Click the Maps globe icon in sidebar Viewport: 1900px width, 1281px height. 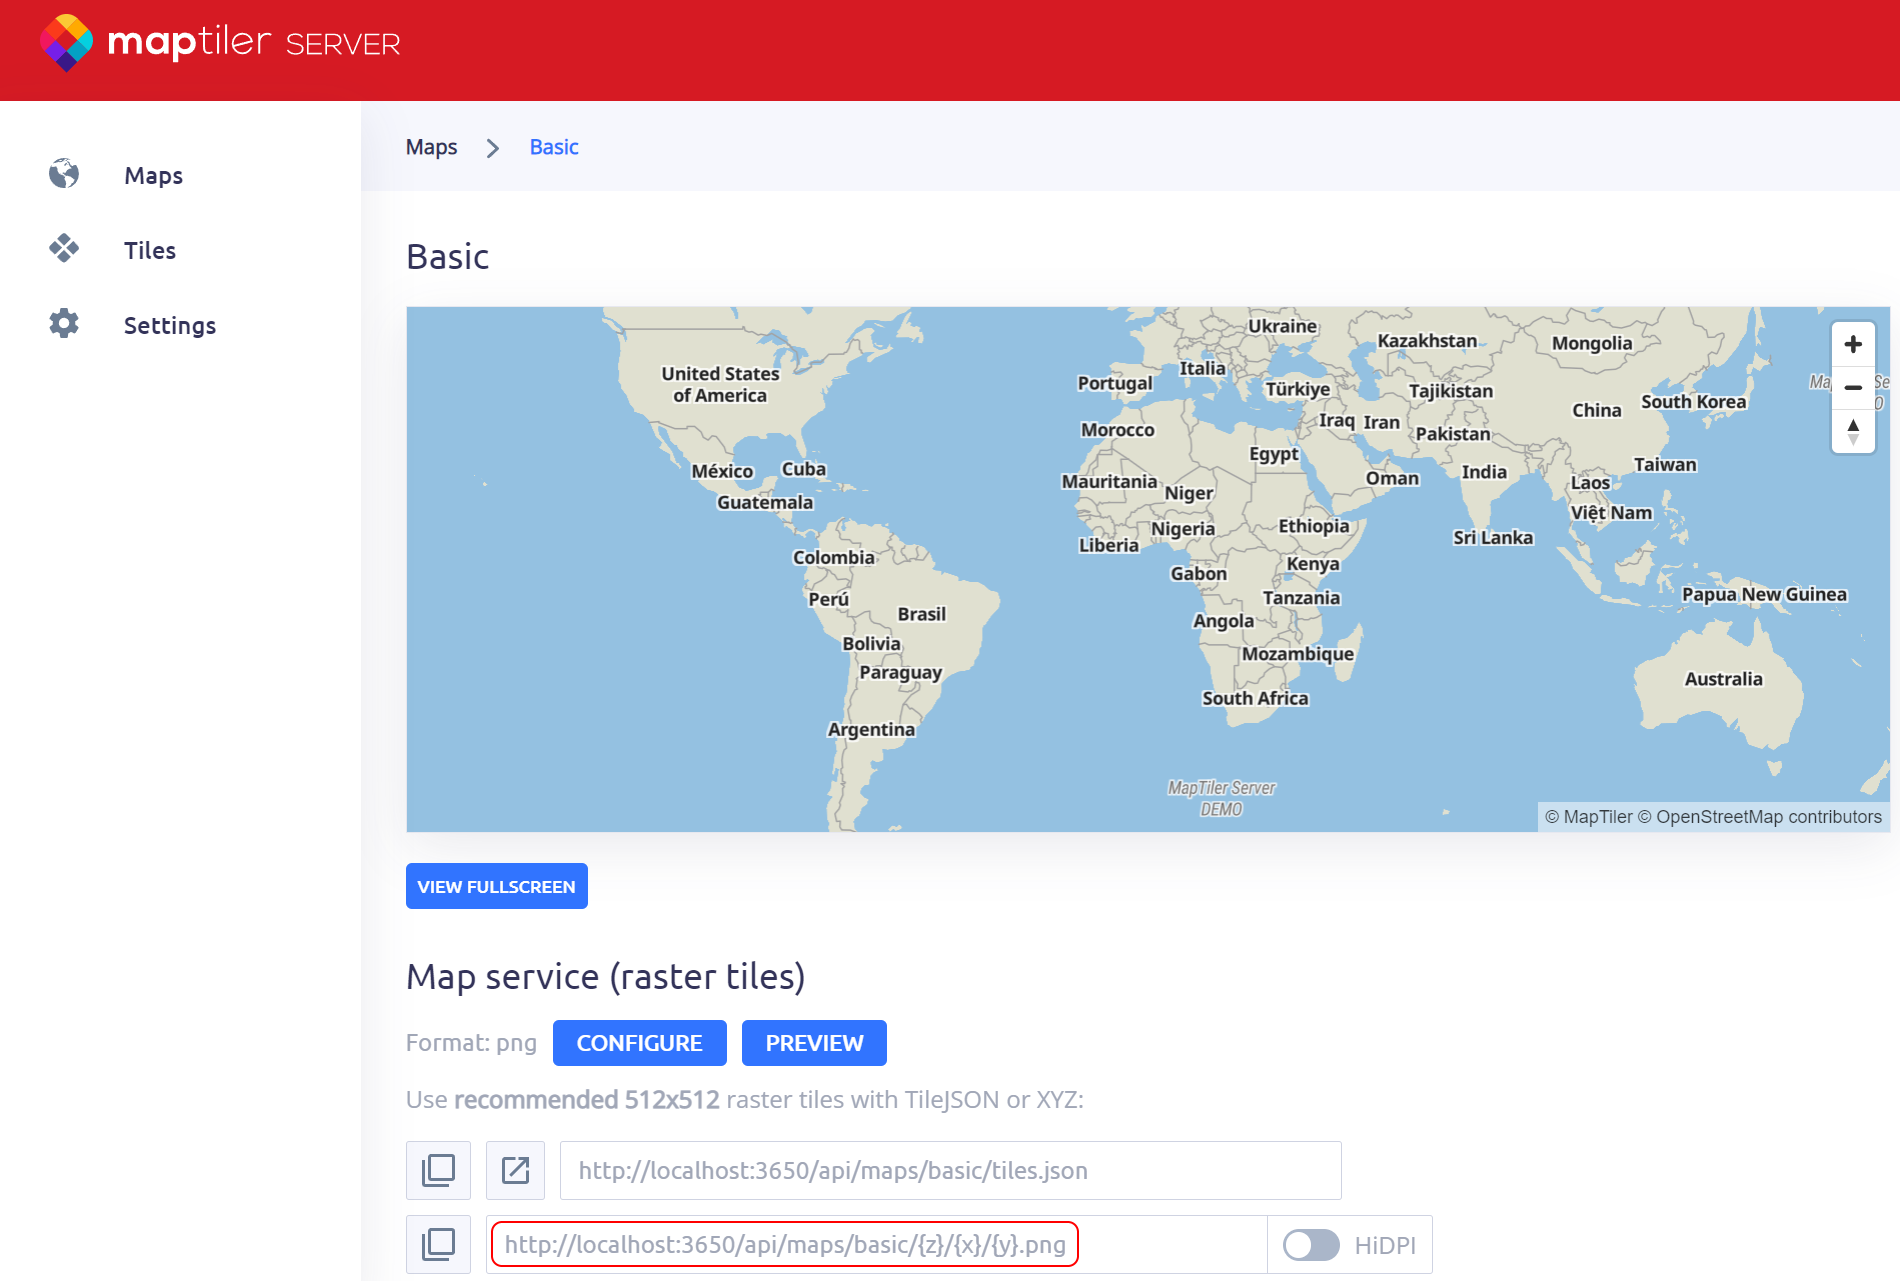pyautogui.click(x=64, y=174)
